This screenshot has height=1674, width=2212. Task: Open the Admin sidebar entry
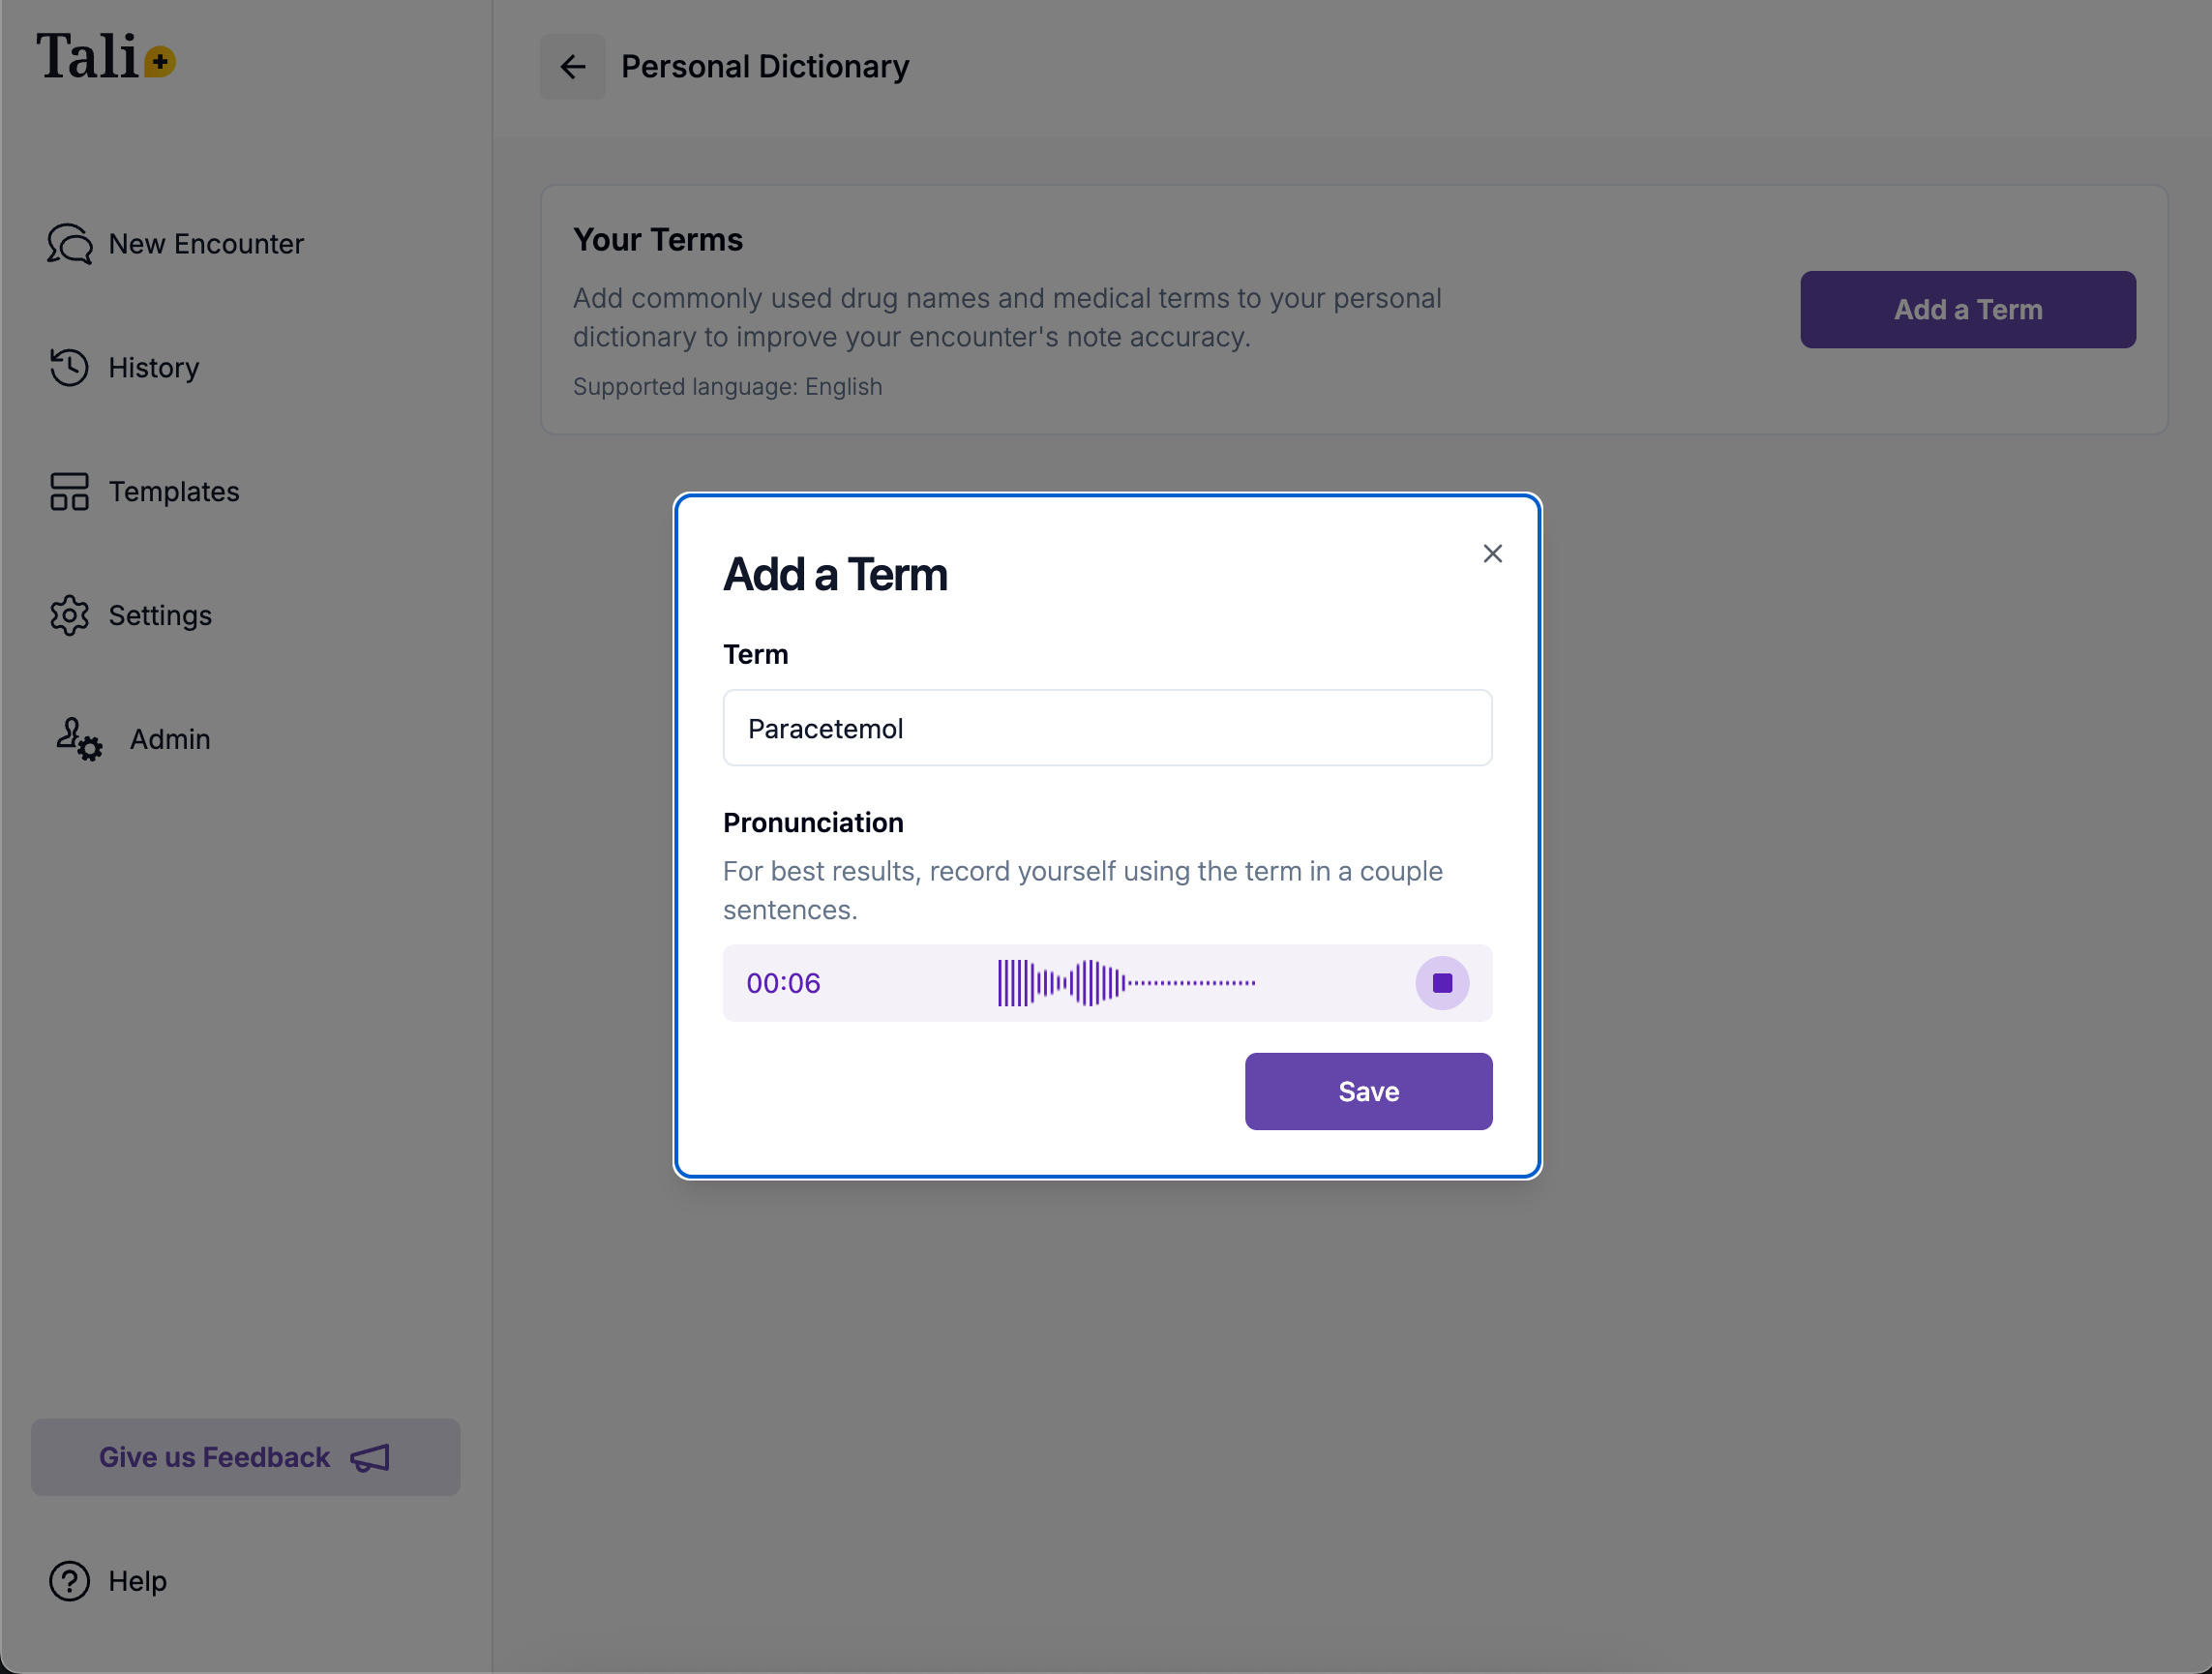coord(170,739)
